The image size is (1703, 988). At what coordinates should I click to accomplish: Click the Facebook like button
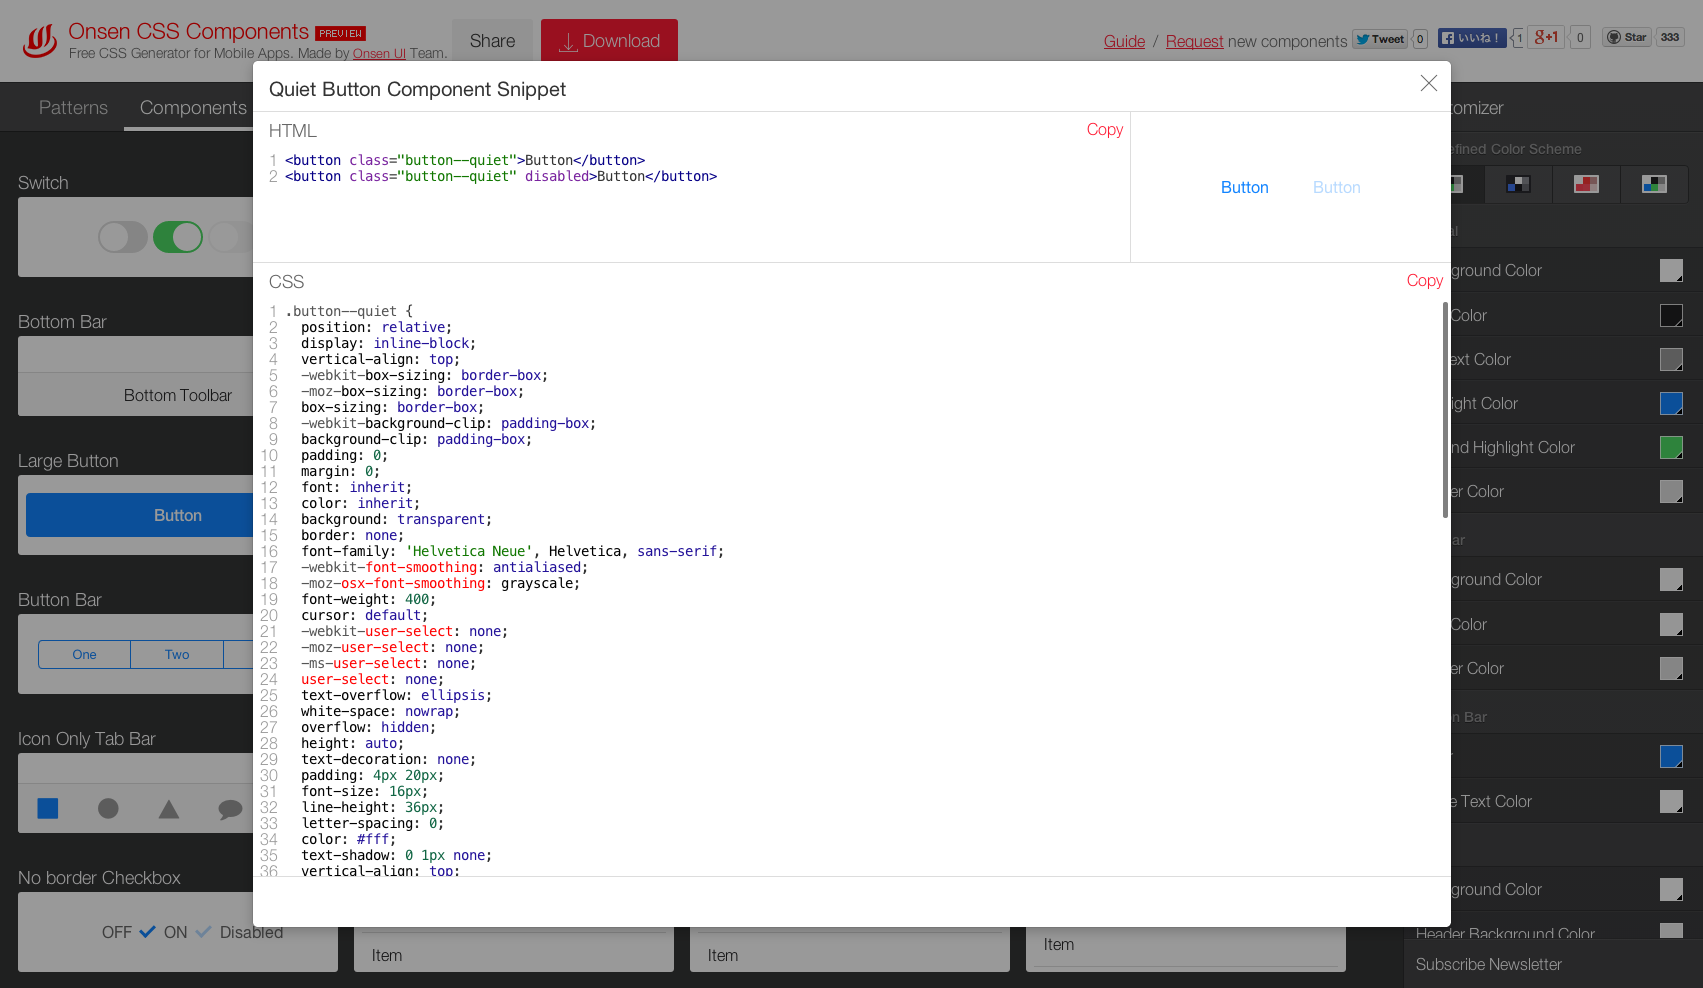click(1471, 38)
